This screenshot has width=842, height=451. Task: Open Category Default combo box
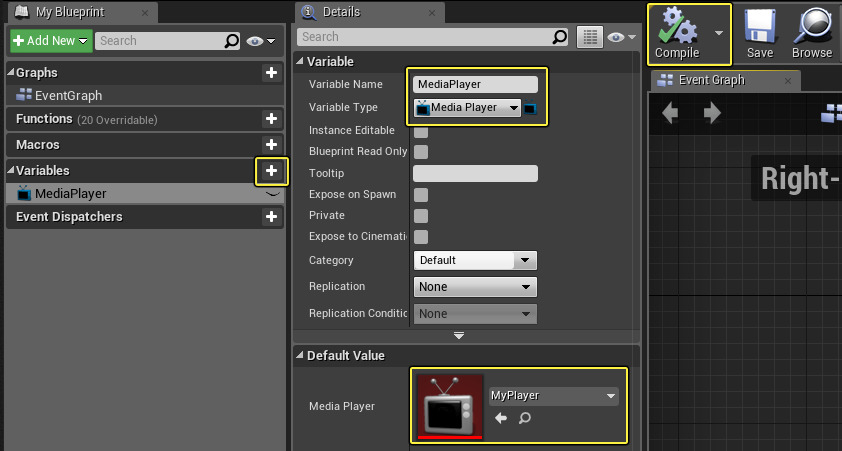(x=475, y=260)
